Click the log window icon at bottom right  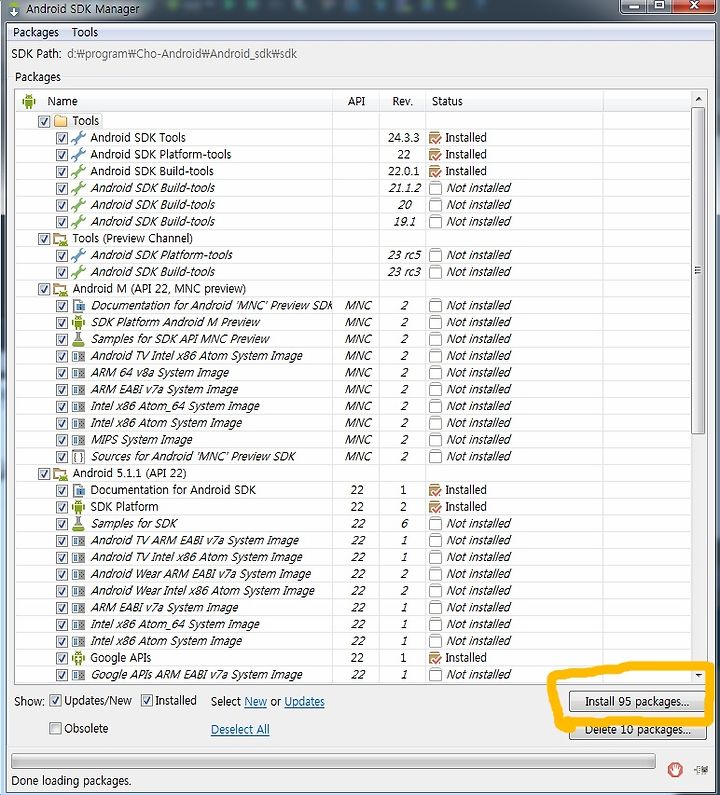tap(701, 770)
